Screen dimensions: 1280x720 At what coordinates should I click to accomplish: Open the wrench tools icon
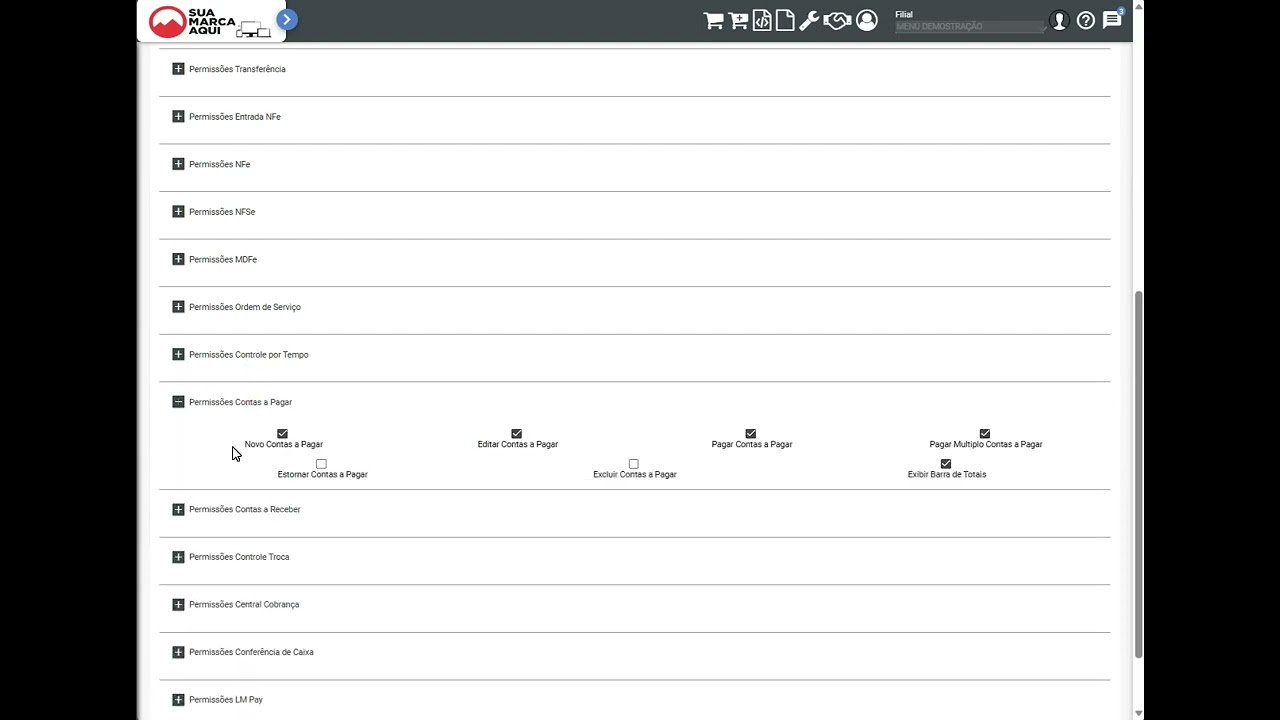(809, 20)
